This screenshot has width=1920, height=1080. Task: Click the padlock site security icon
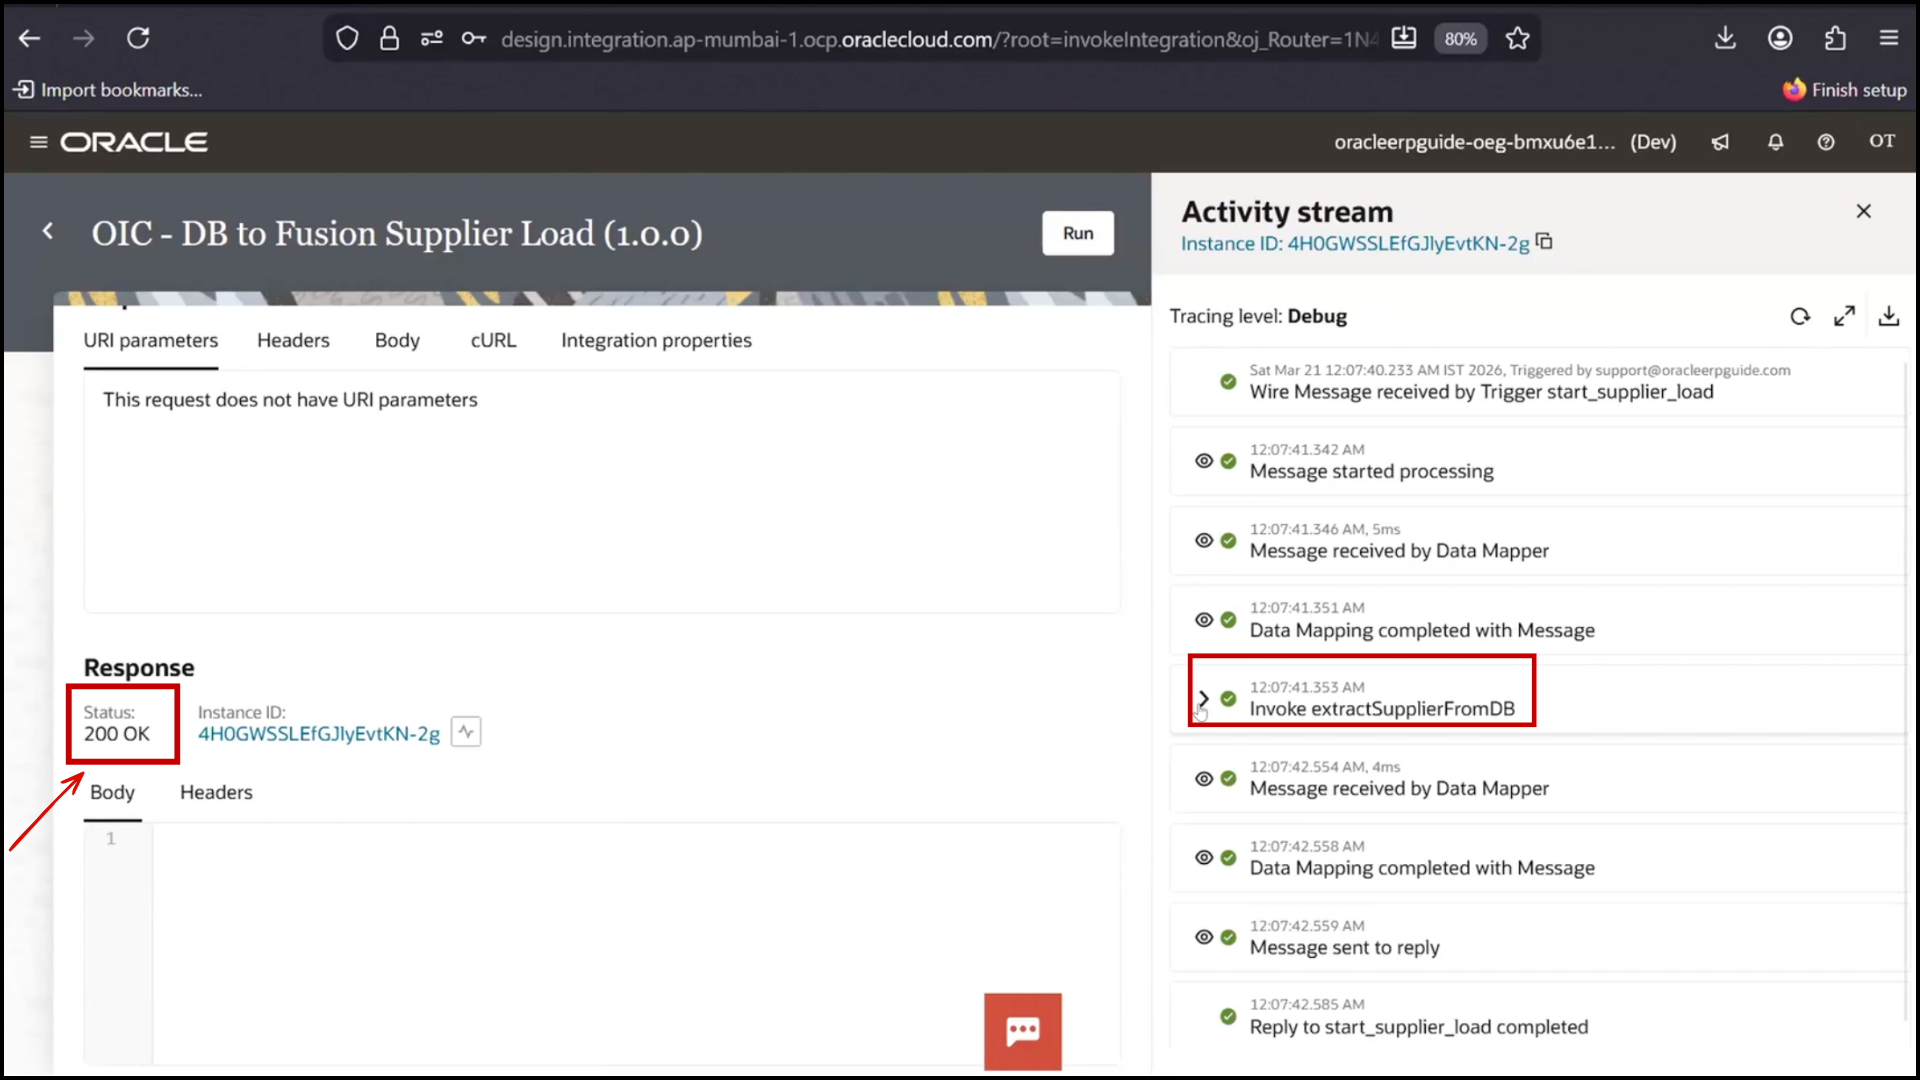pos(389,39)
